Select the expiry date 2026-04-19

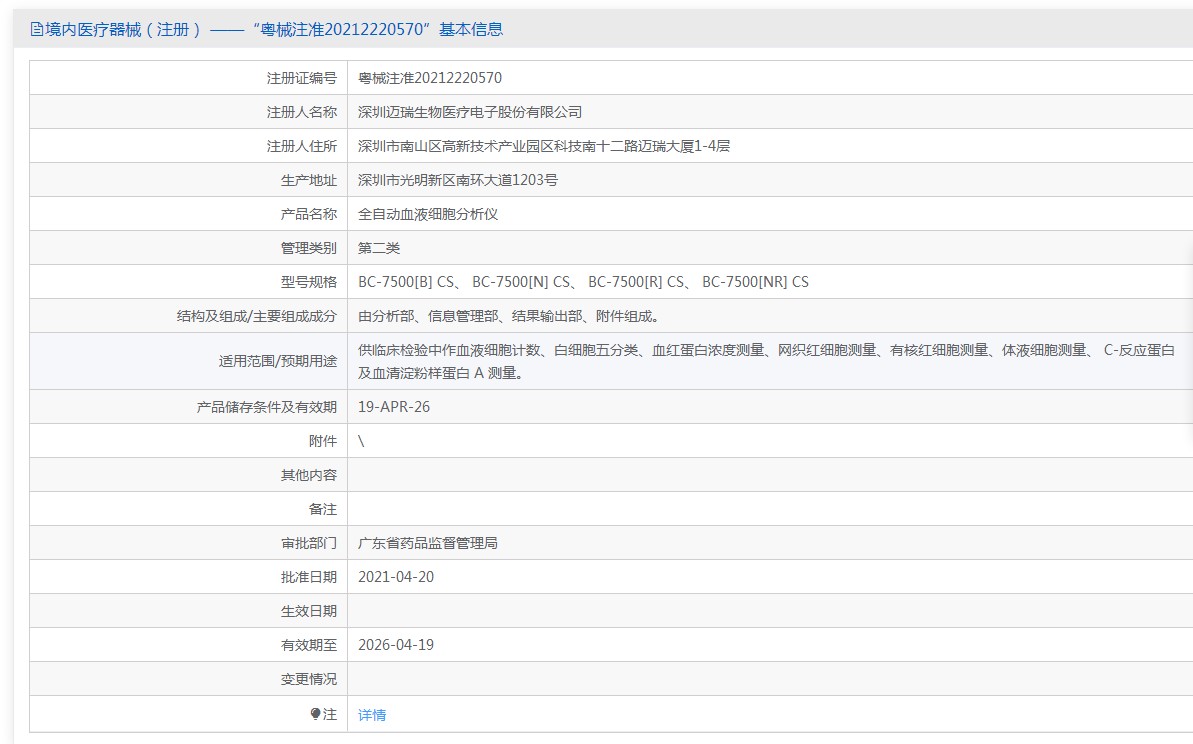(x=396, y=645)
